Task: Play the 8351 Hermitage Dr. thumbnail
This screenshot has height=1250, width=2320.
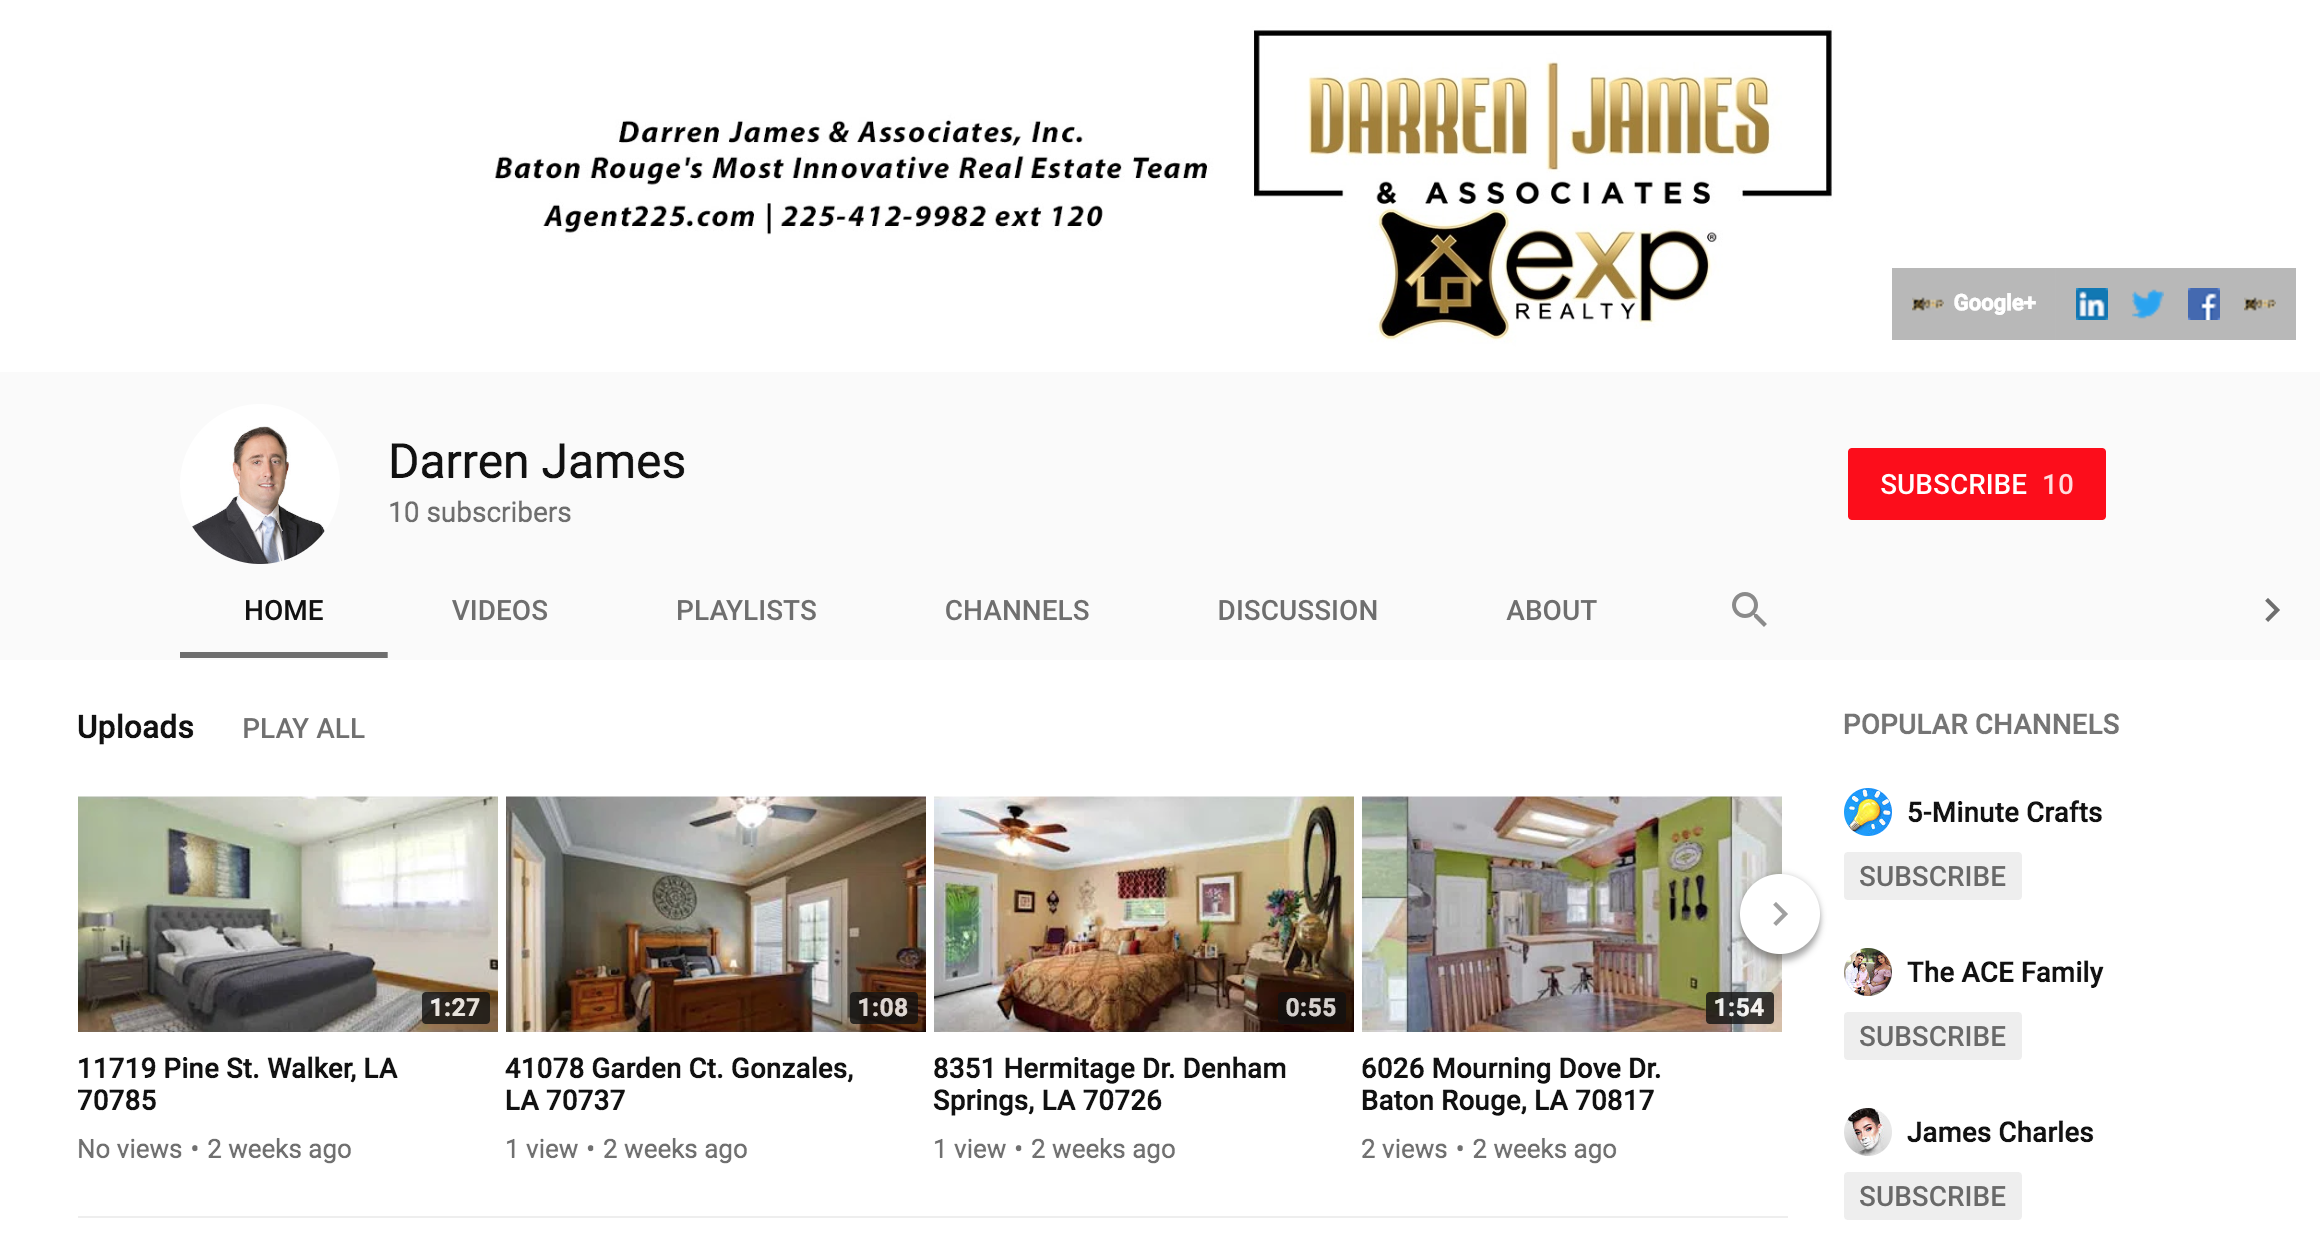Action: (x=1143, y=914)
